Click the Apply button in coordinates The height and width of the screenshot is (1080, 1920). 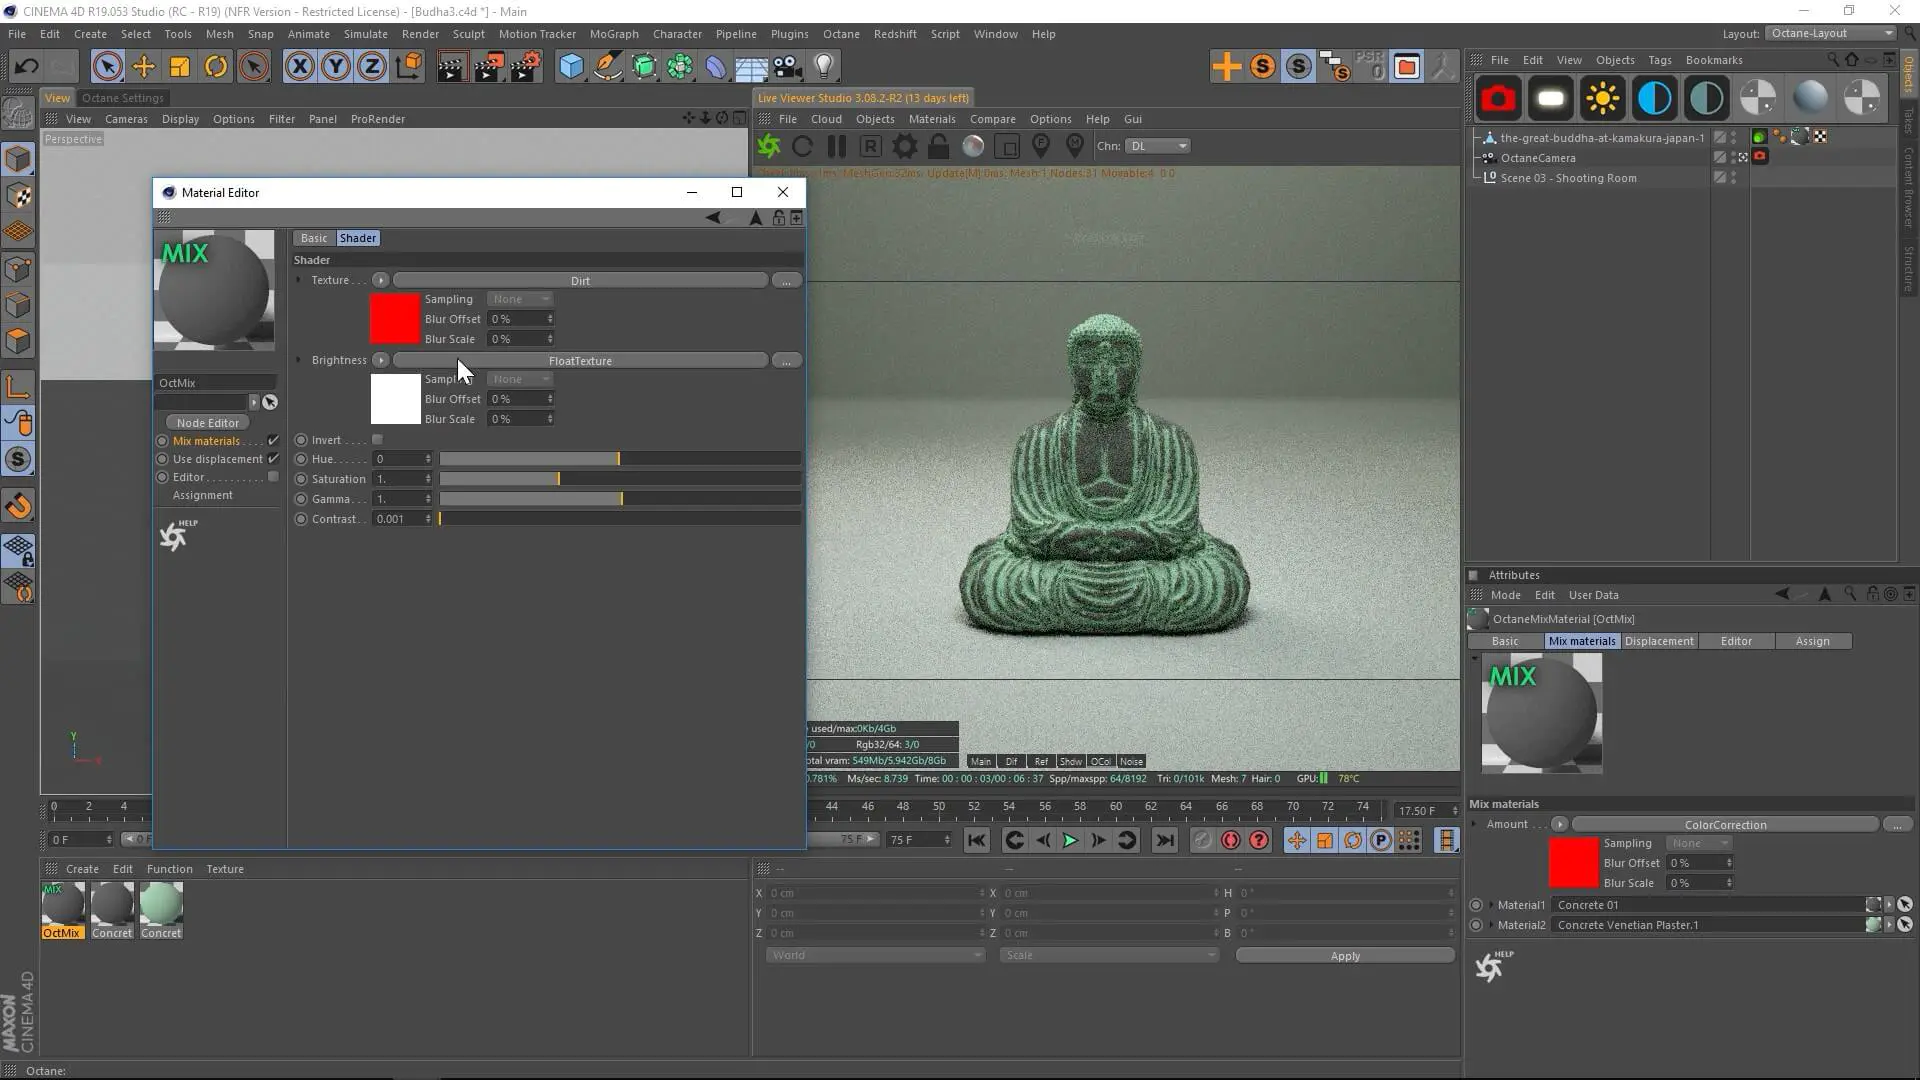1345,956
